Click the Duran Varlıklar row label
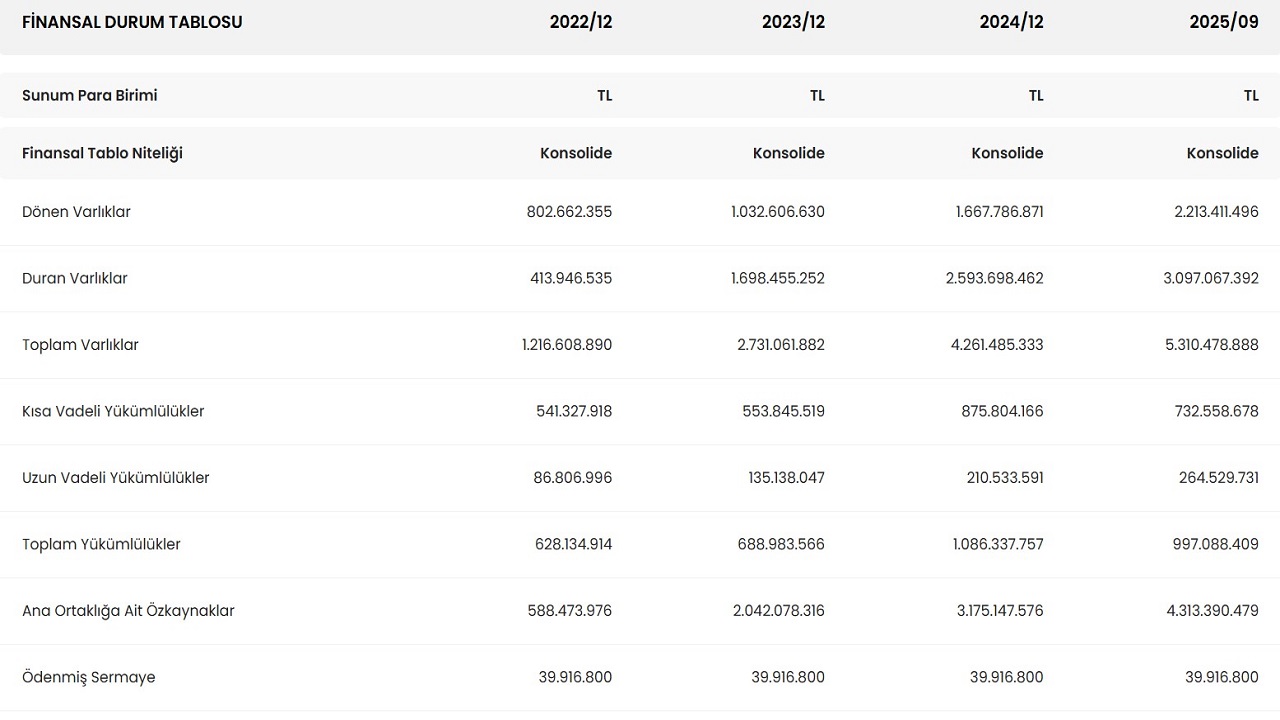 coord(75,279)
